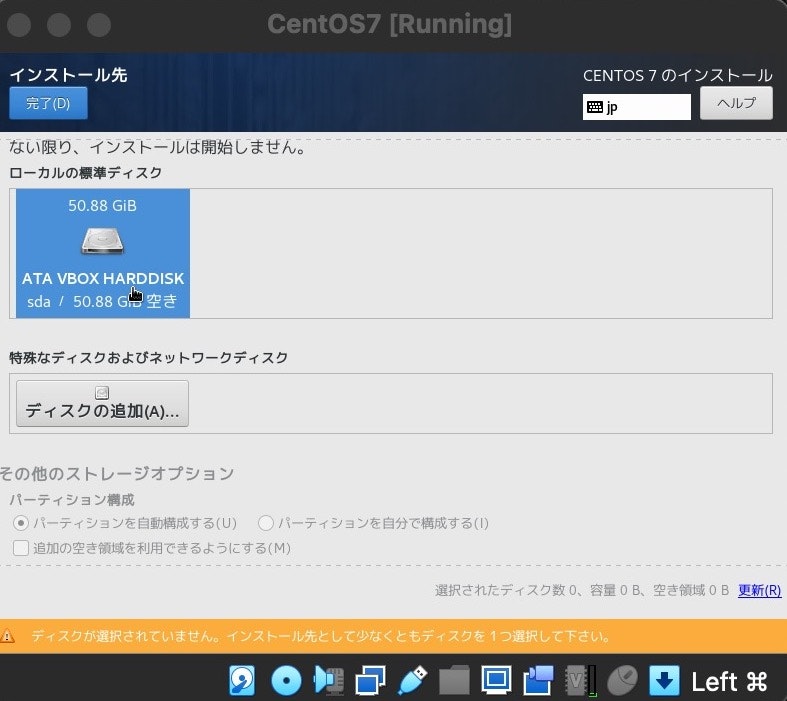This screenshot has width=787, height=701.
Task: Click the 完了(D) done button
Action: [x=48, y=103]
